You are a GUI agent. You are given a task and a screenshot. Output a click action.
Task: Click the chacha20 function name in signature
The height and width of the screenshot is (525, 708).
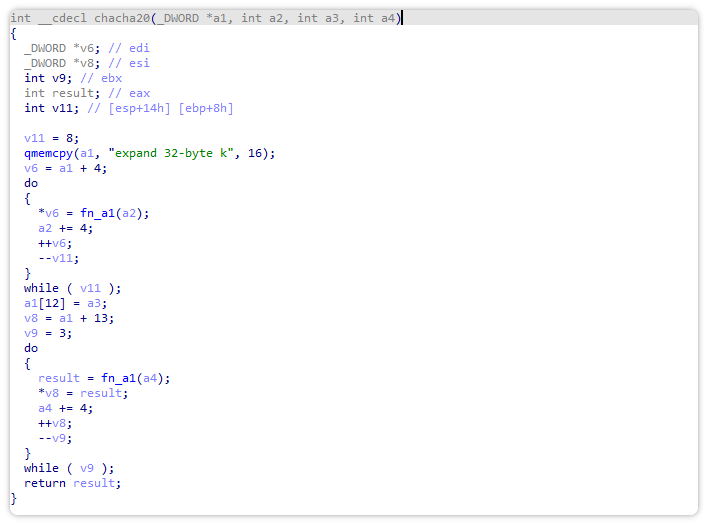[x=122, y=18]
